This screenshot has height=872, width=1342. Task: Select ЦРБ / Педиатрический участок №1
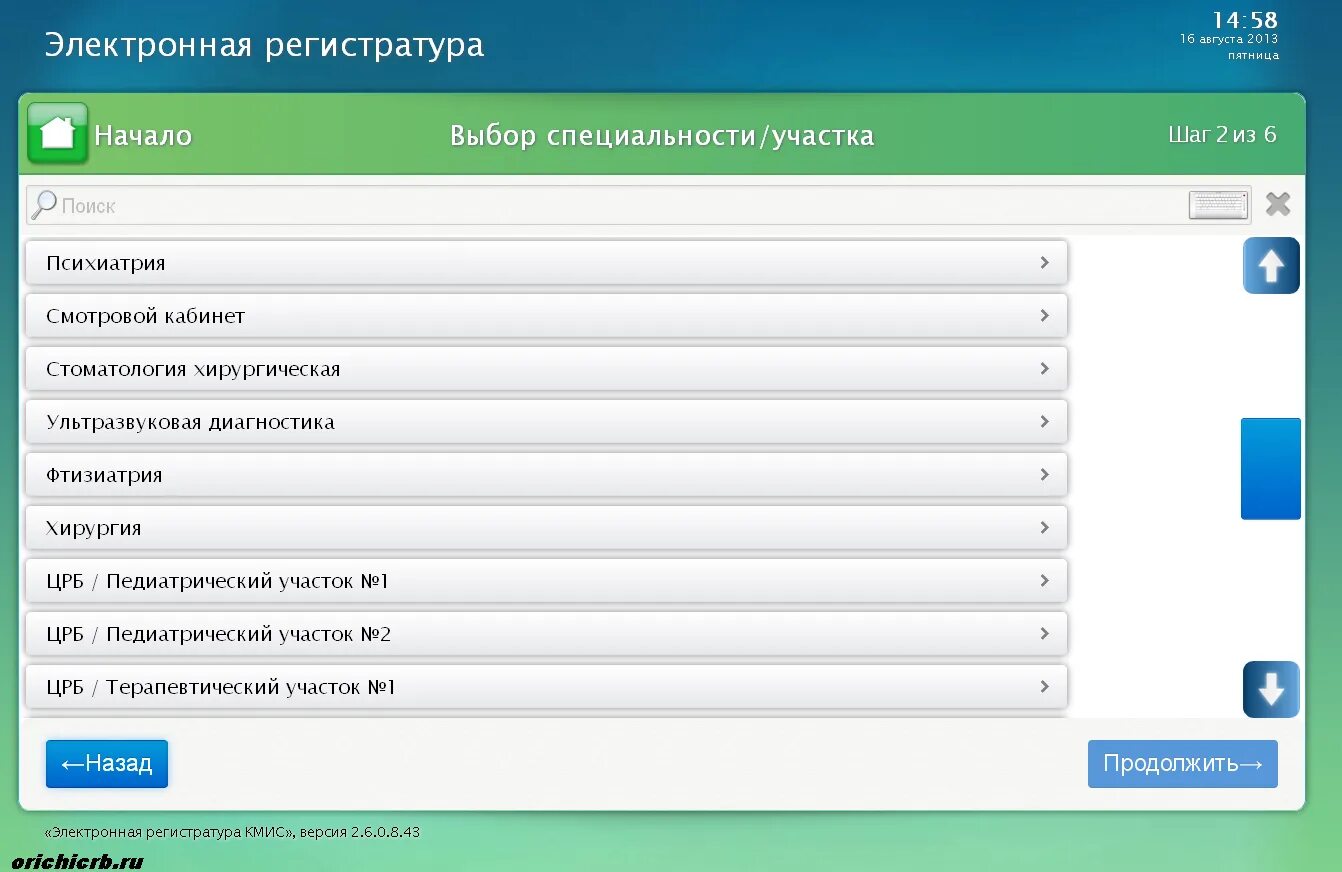tap(546, 581)
